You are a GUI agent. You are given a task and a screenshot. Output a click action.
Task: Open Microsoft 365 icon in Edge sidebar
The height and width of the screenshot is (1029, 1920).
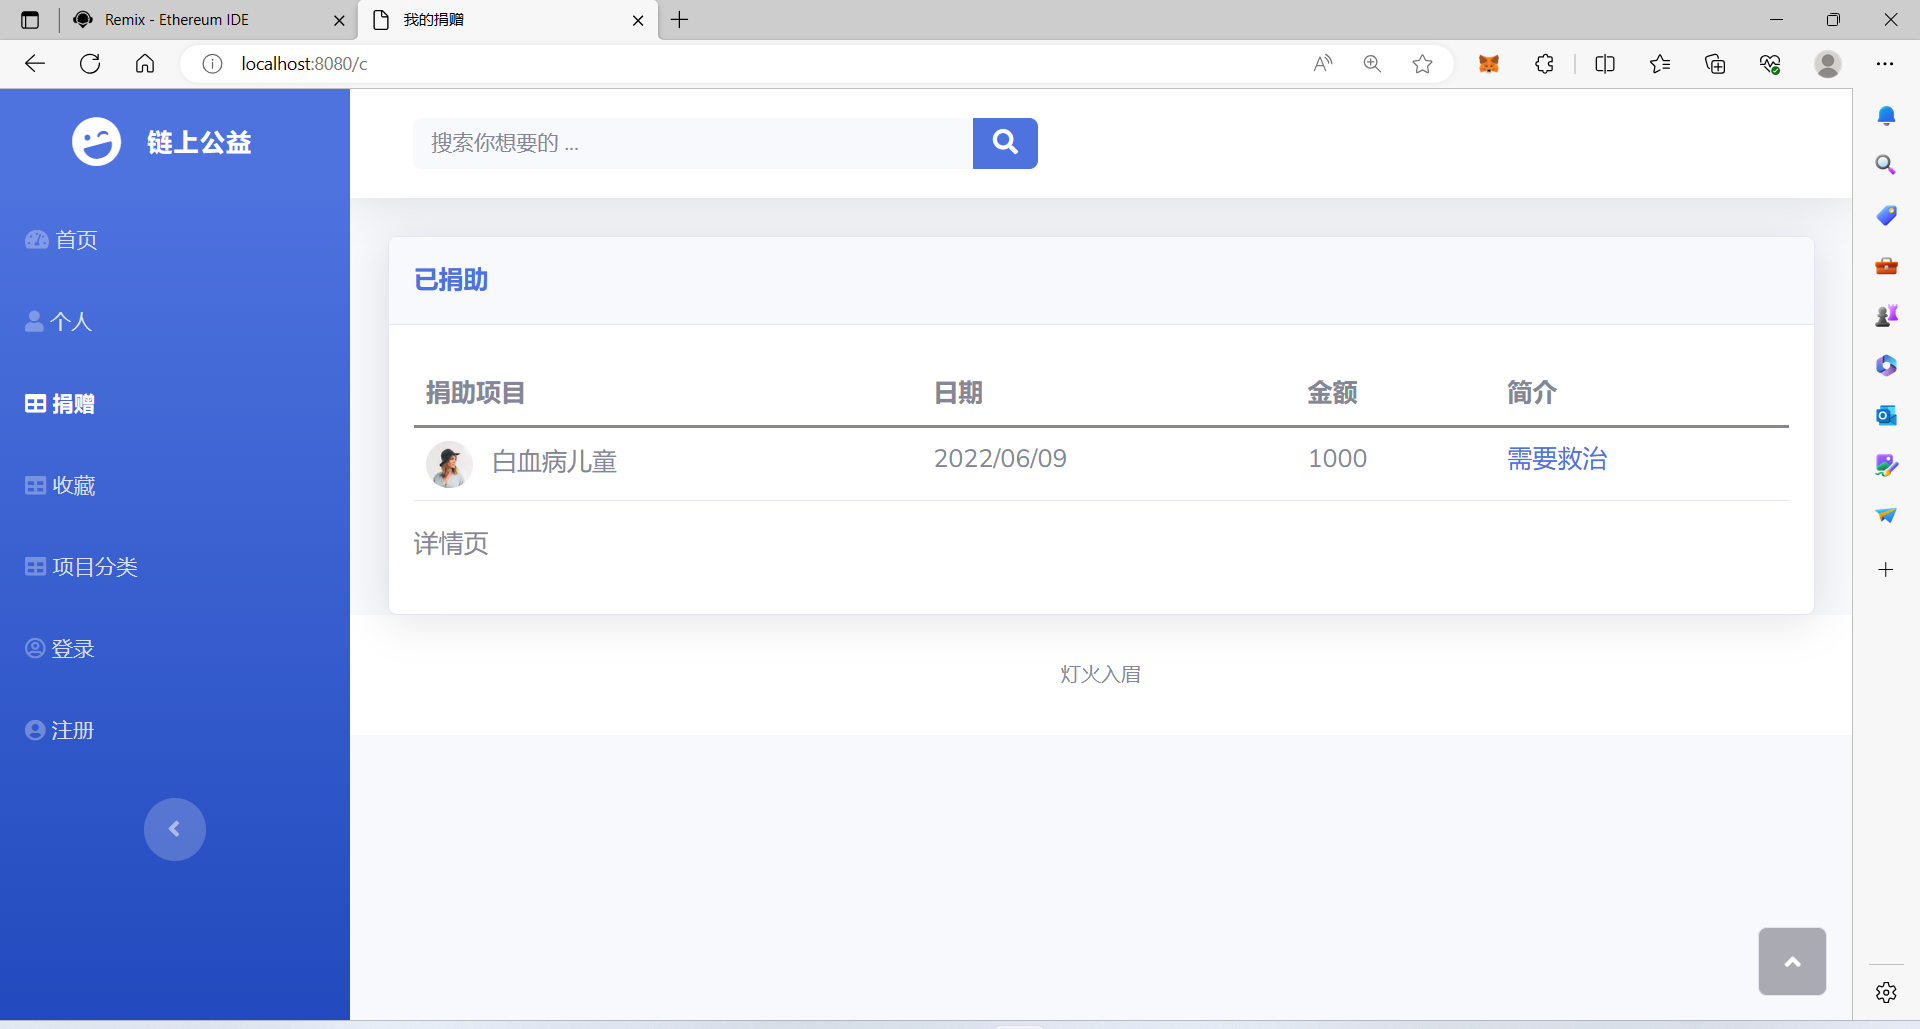(1886, 365)
